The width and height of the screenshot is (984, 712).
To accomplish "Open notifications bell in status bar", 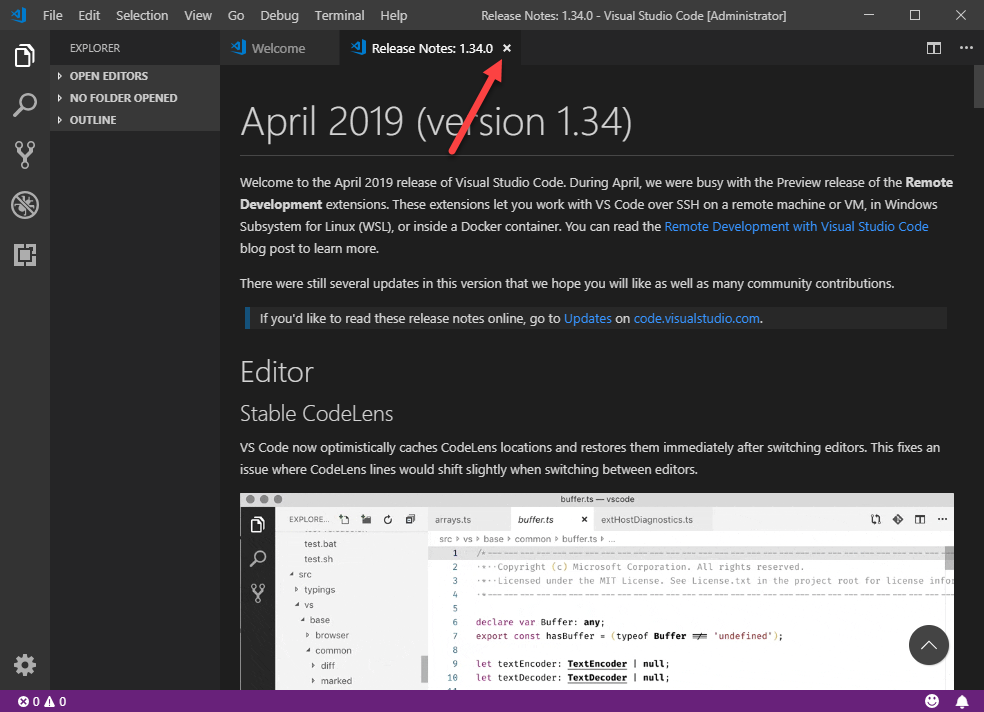I will pyautogui.click(x=961, y=701).
